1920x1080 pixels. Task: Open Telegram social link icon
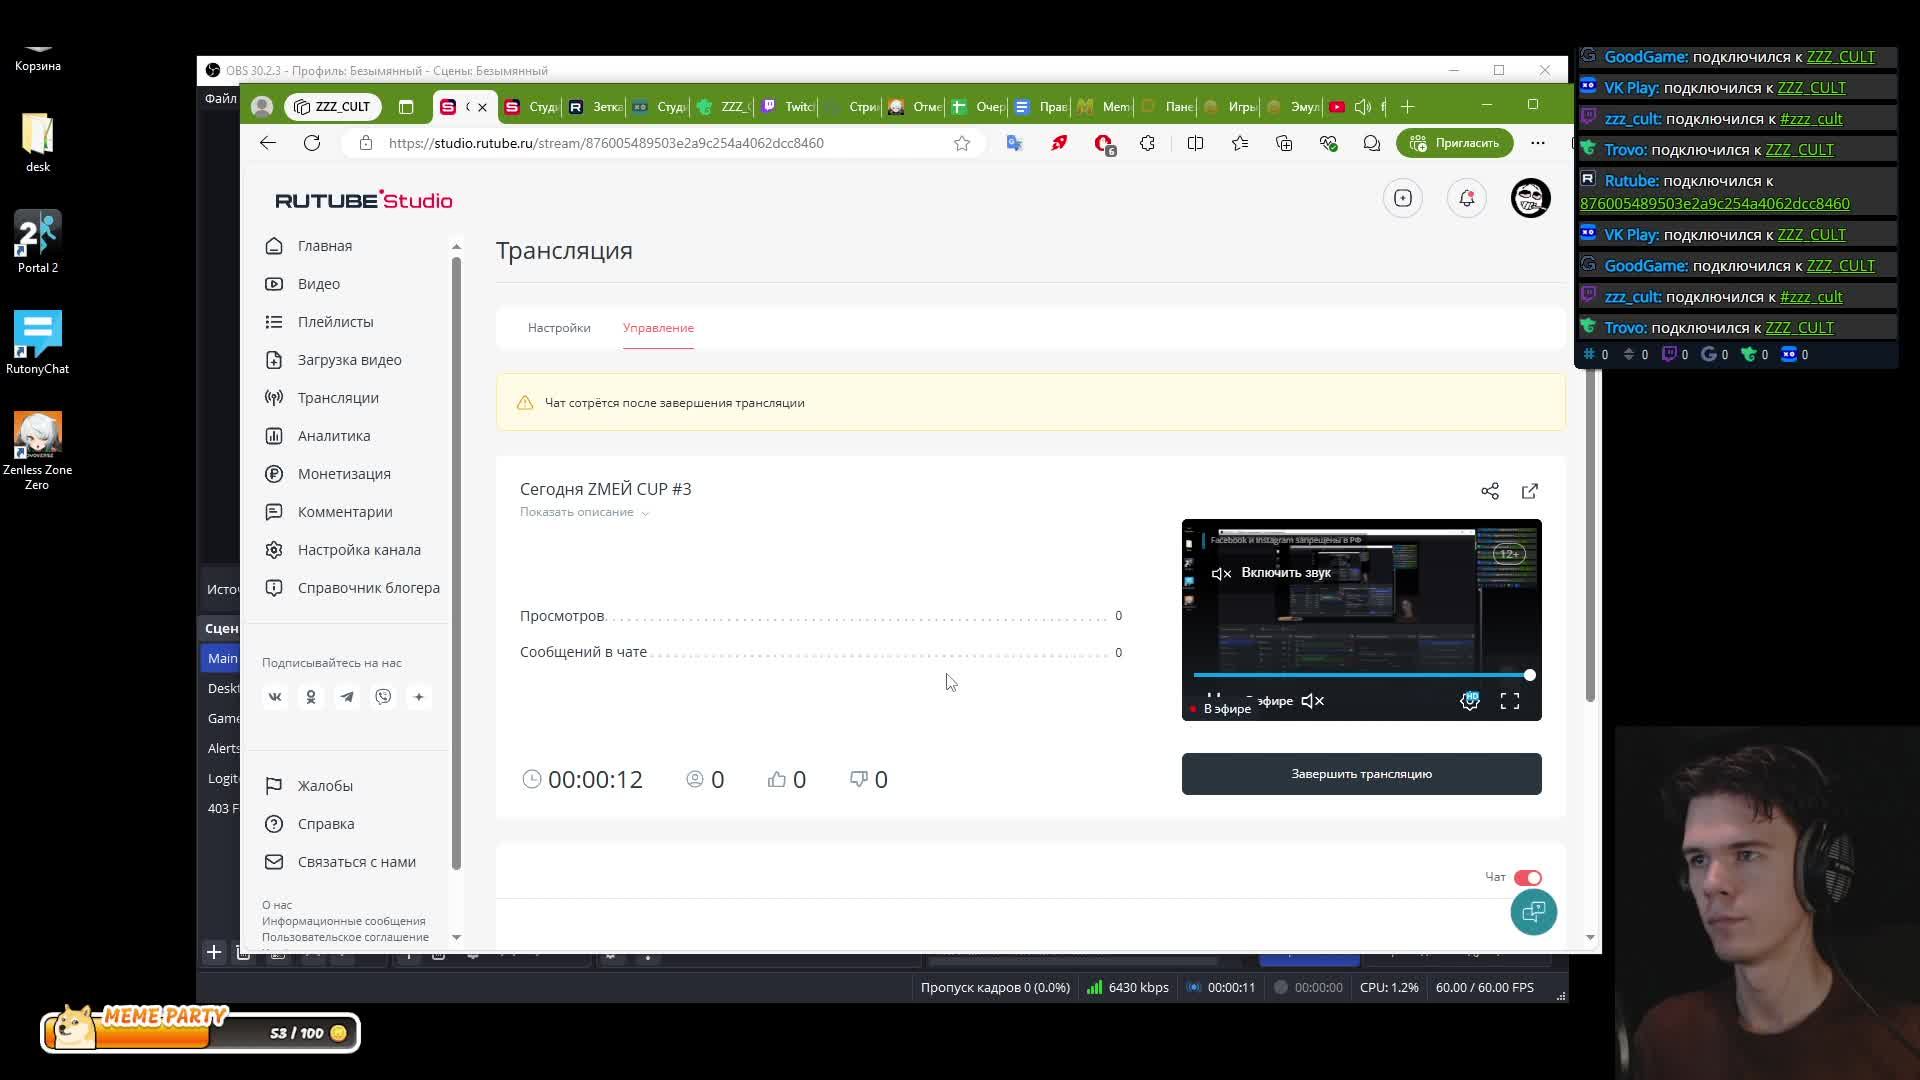pyautogui.click(x=347, y=697)
